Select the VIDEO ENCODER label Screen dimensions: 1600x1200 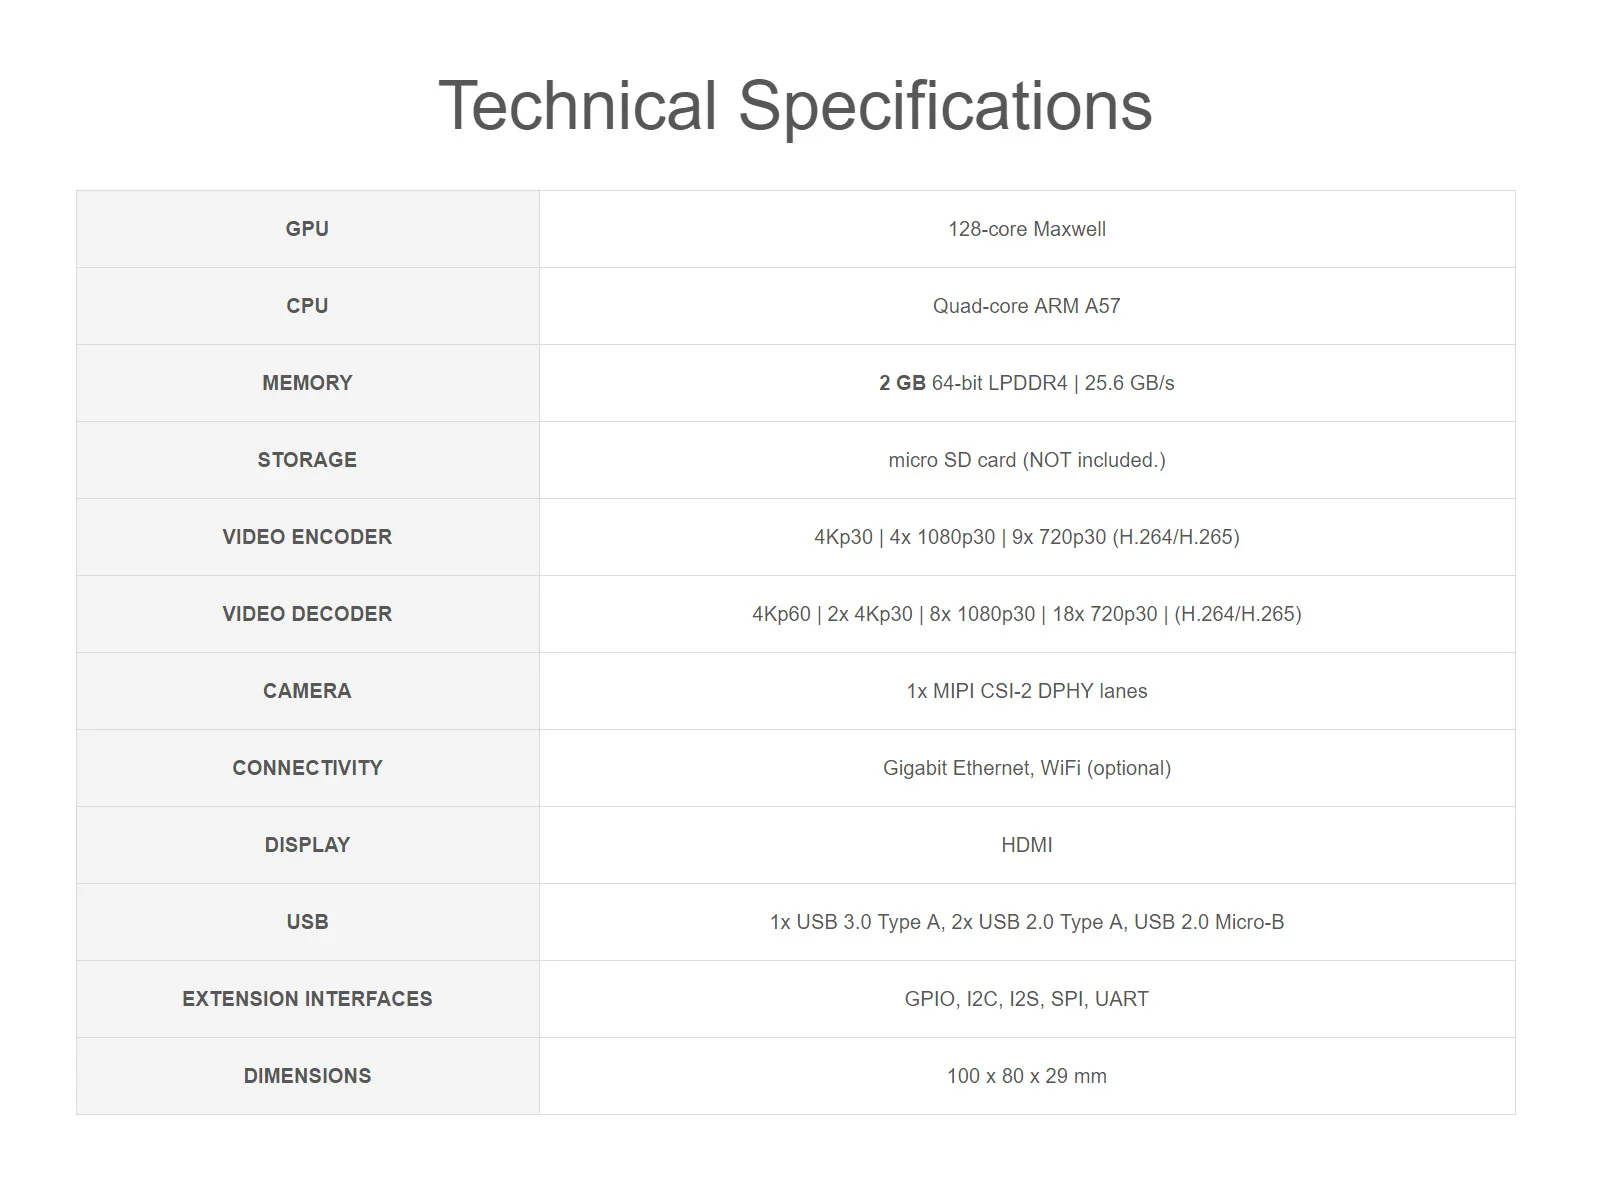[x=307, y=537]
